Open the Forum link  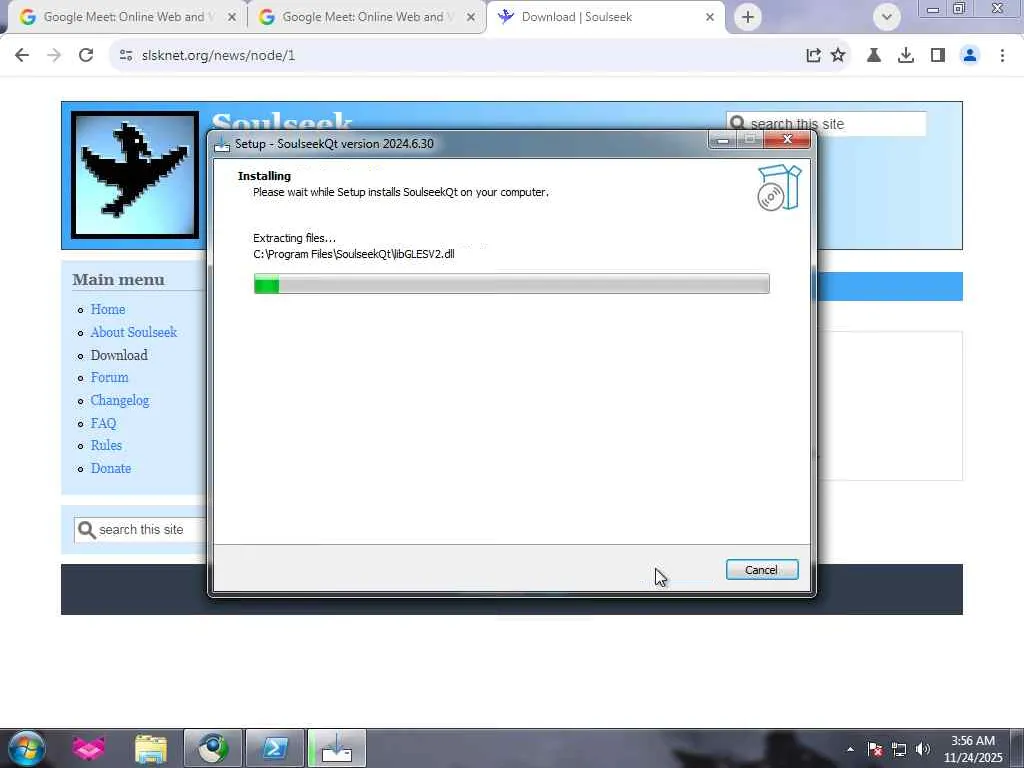[109, 377]
